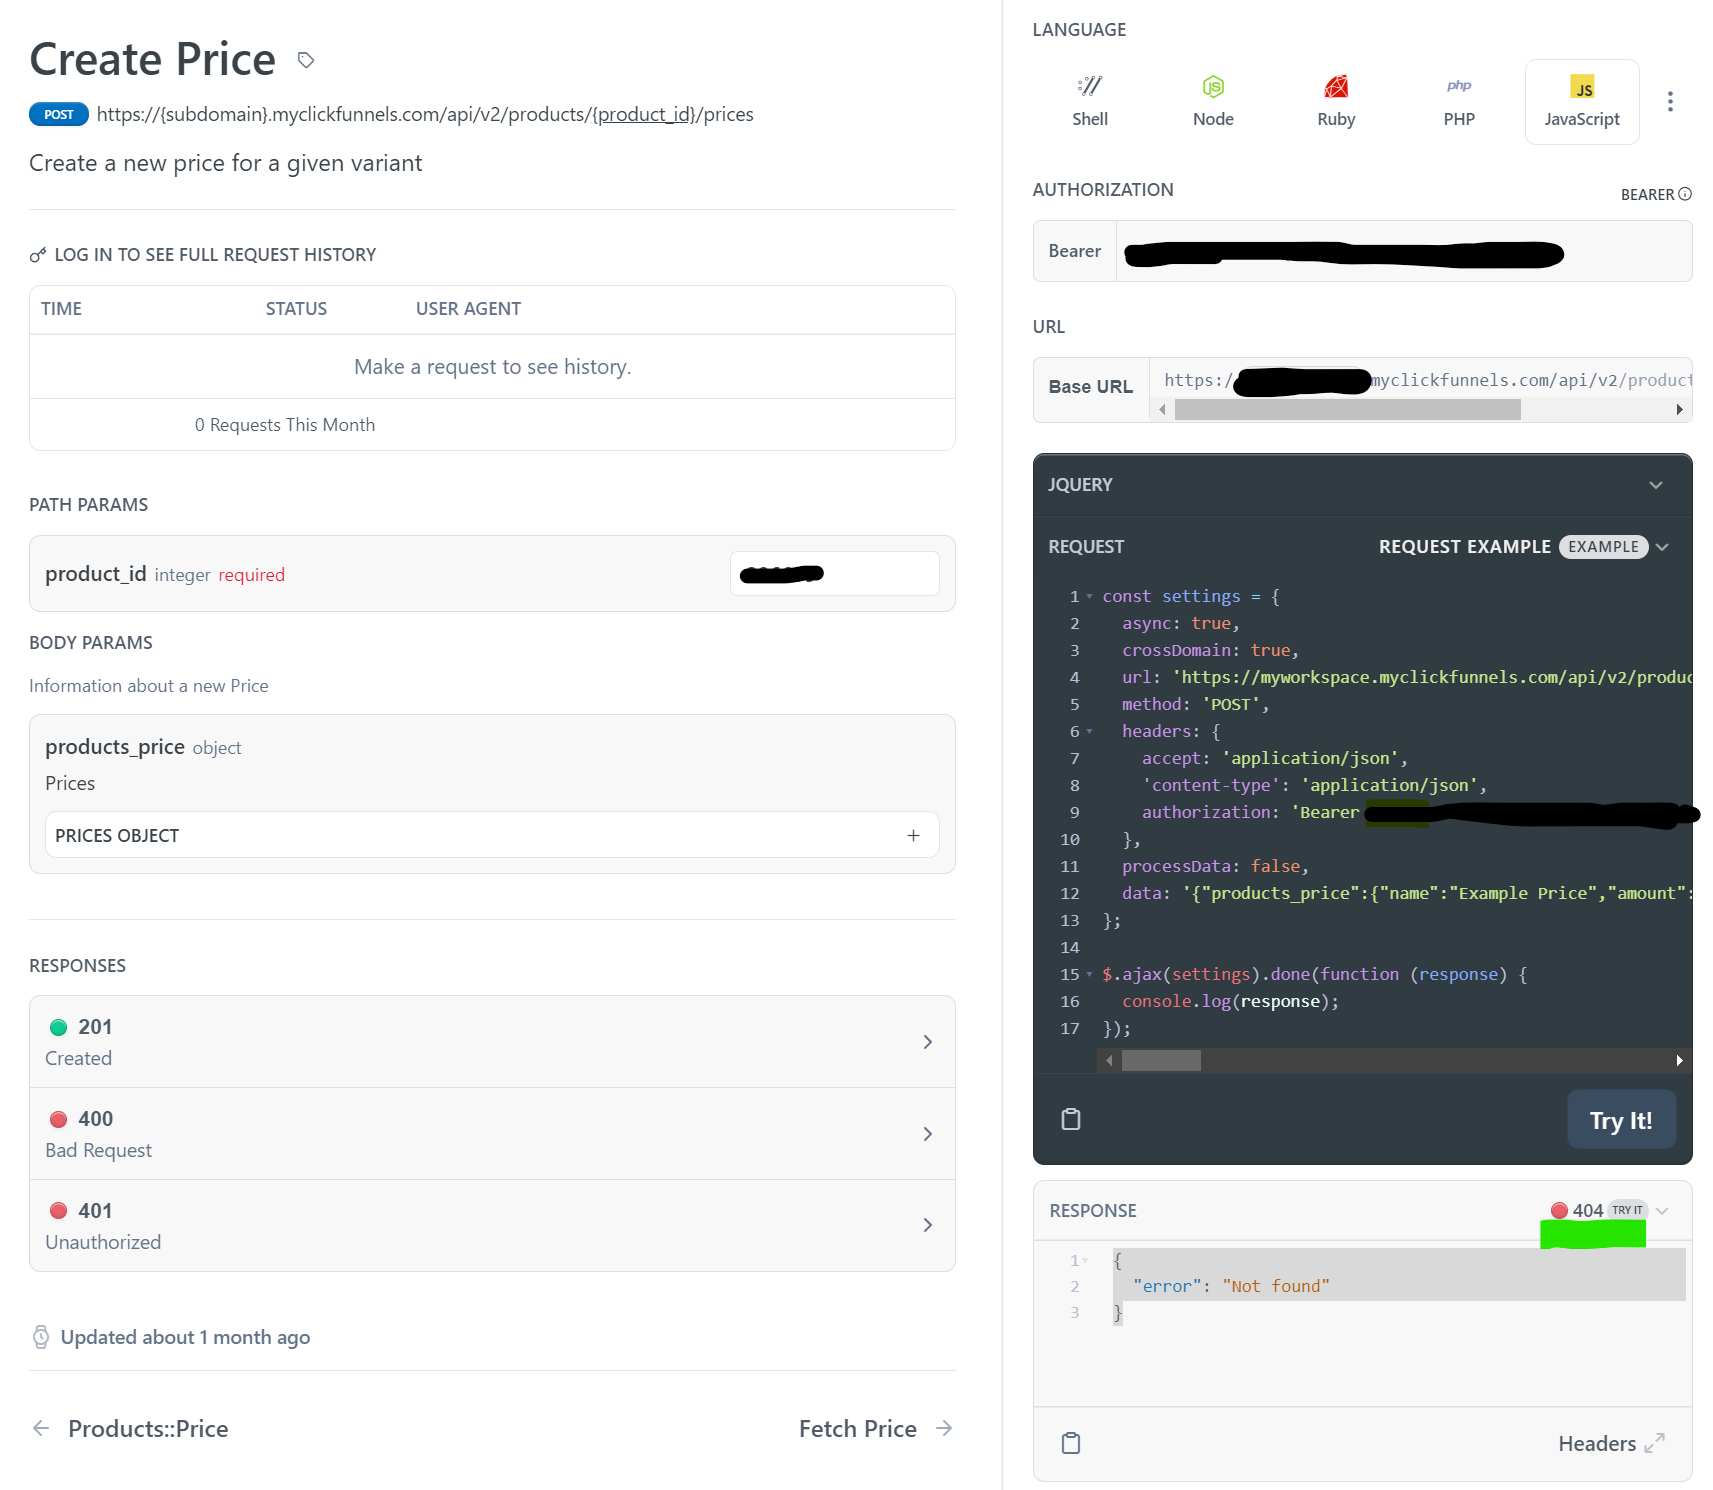
Task: Click the Bearer token input field
Action: tap(1403, 251)
